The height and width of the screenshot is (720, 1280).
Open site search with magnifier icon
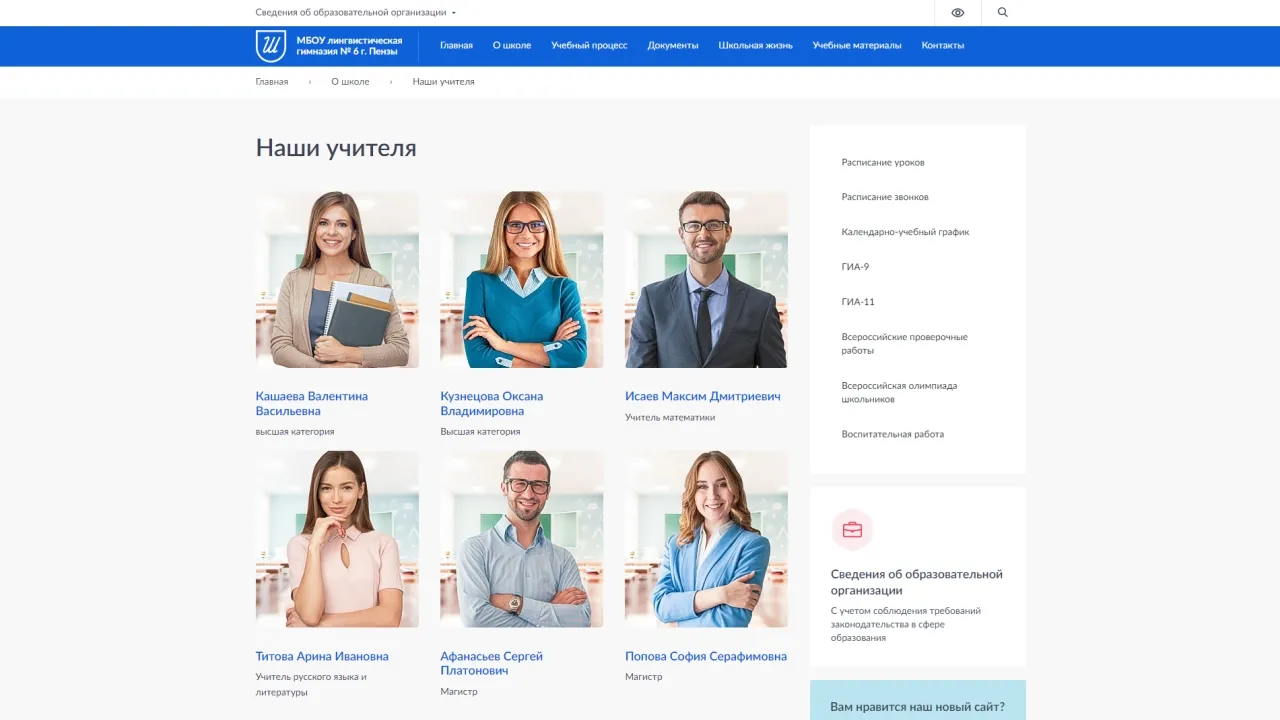(x=1003, y=13)
